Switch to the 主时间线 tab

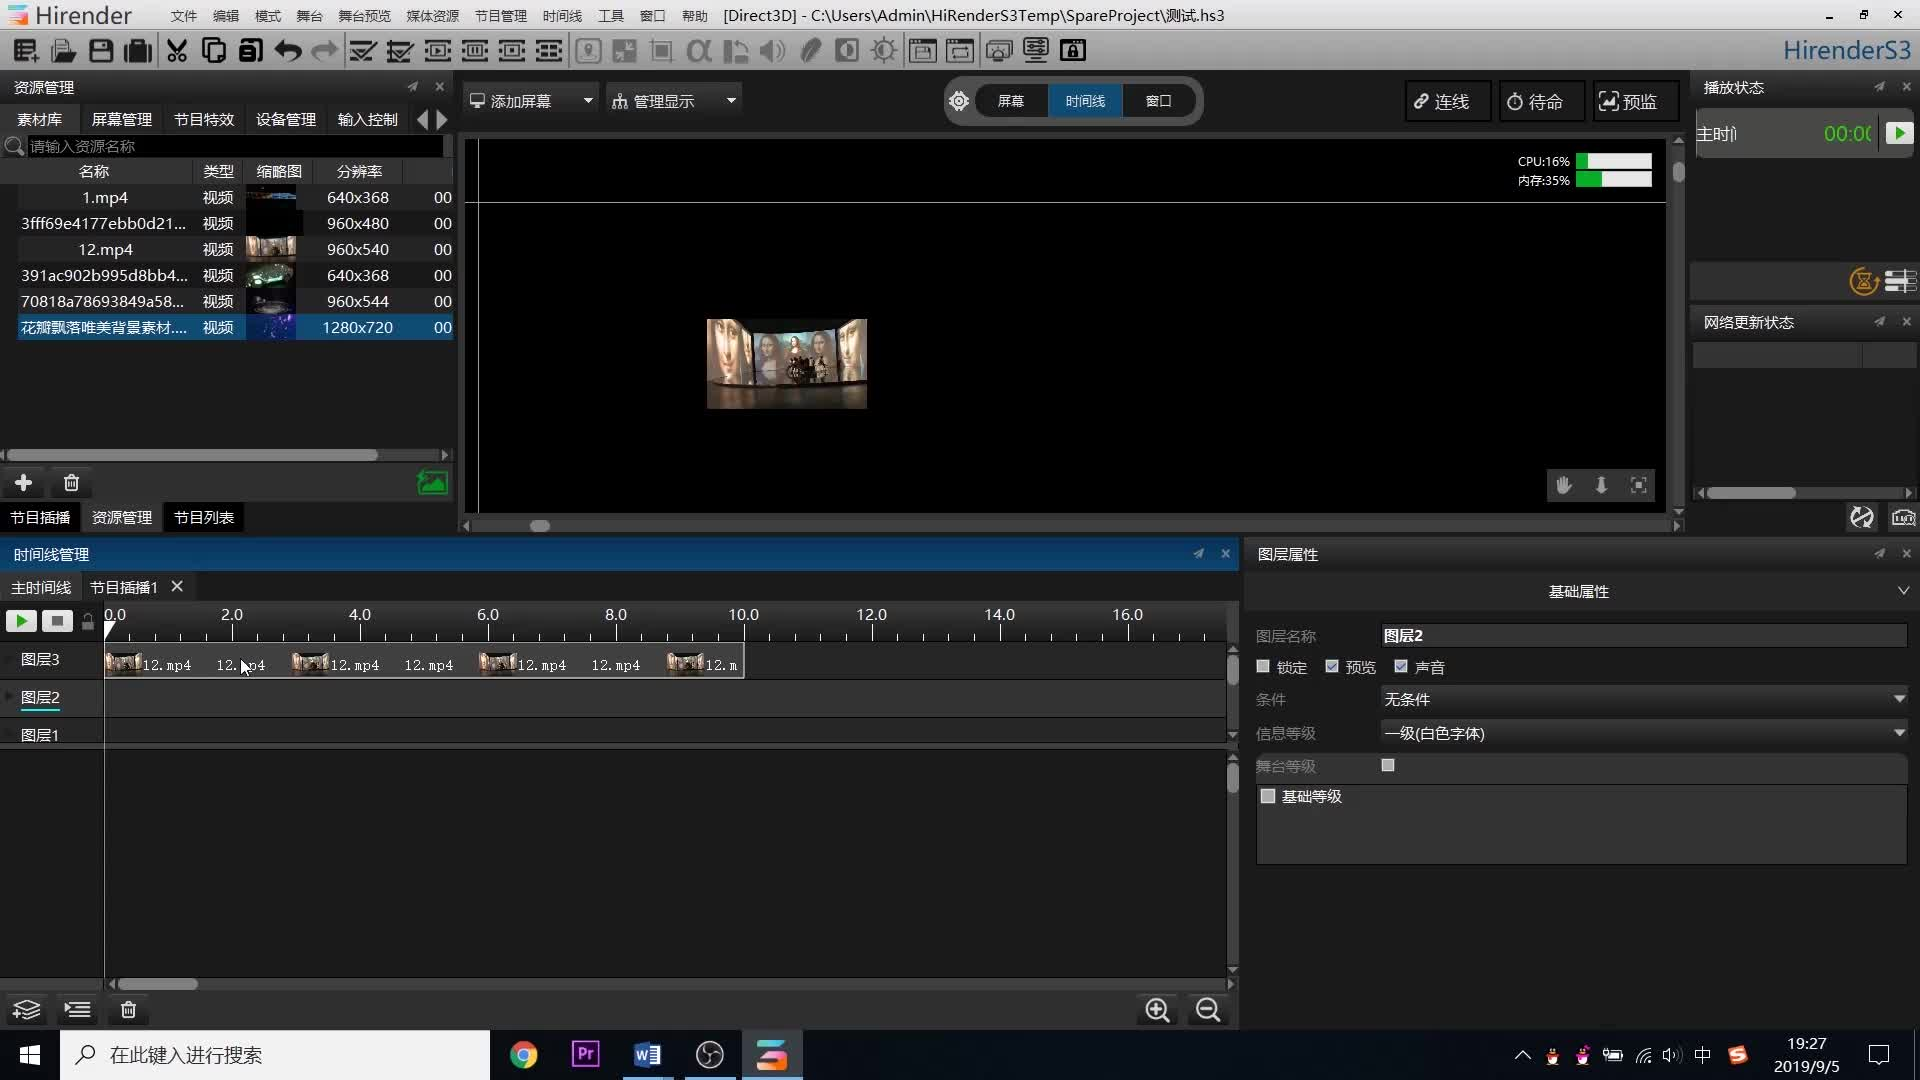pos(41,587)
